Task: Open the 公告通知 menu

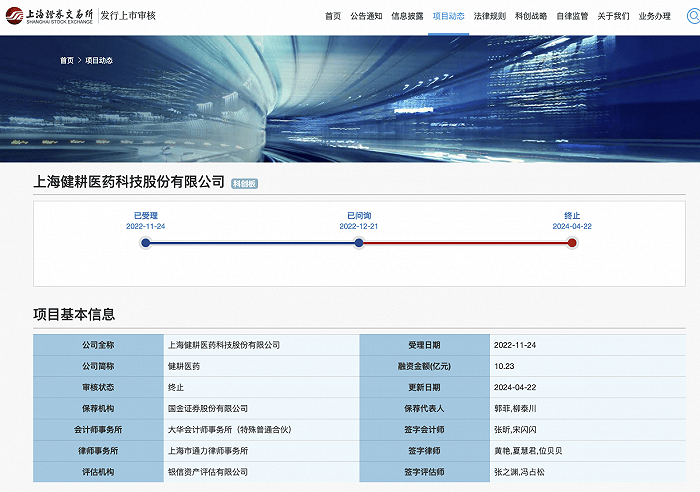Action: tap(366, 16)
